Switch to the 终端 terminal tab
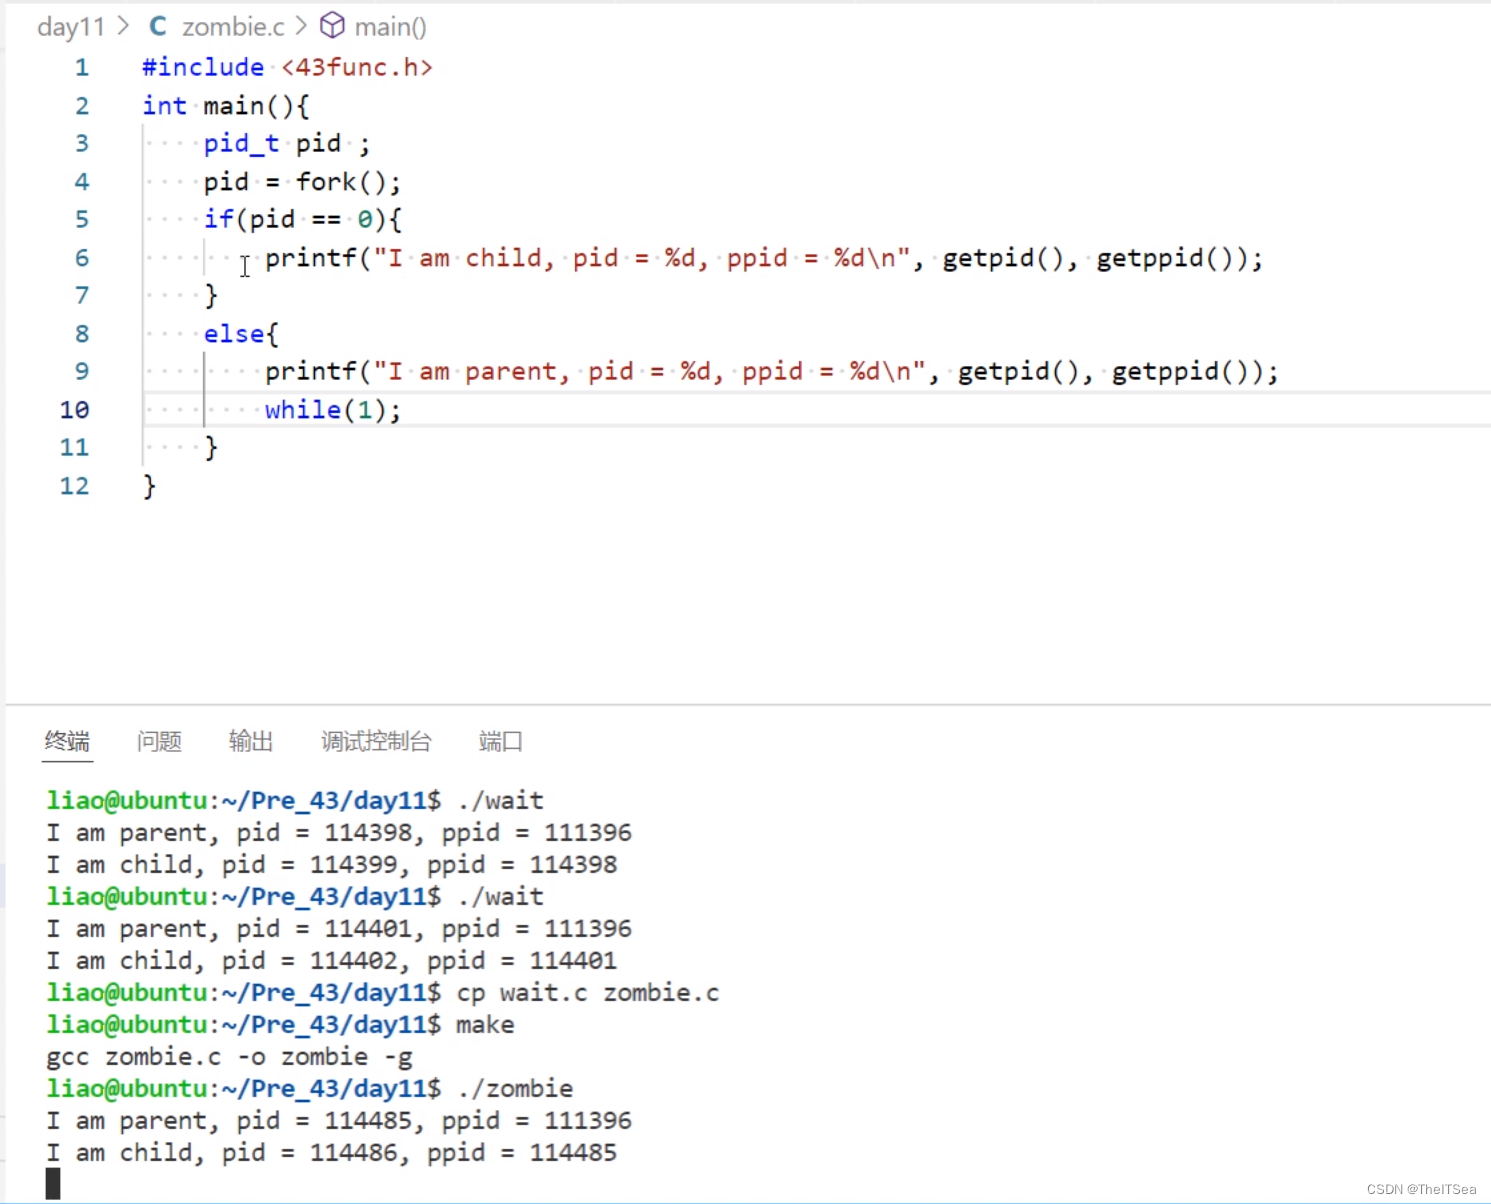Image resolution: width=1491 pixels, height=1204 pixels. point(67,741)
